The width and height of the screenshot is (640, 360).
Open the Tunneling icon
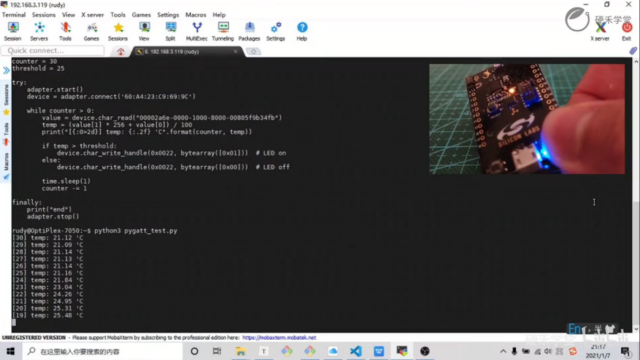223,31
